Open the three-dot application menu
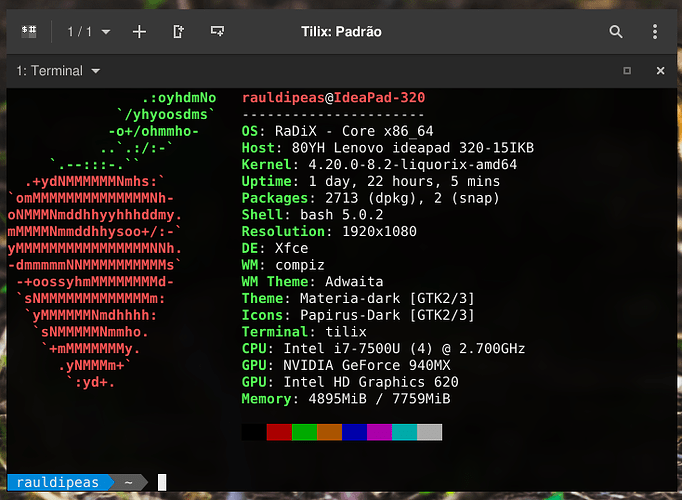The image size is (682, 500). click(x=655, y=32)
